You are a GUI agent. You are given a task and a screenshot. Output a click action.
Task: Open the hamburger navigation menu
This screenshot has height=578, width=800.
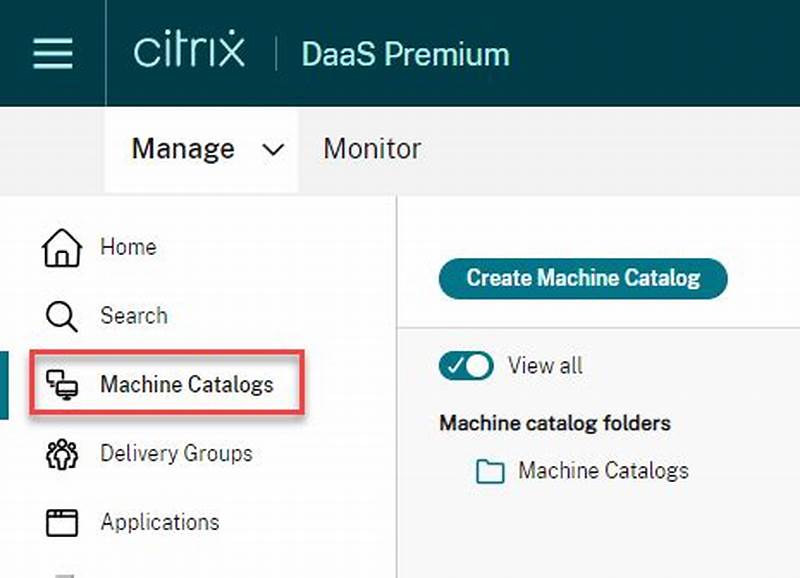[x=51, y=54]
